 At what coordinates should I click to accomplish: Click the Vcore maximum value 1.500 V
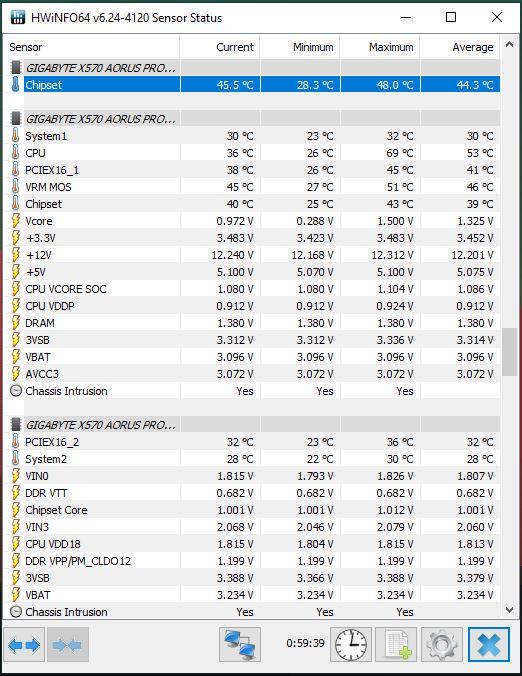pyautogui.click(x=395, y=221)
